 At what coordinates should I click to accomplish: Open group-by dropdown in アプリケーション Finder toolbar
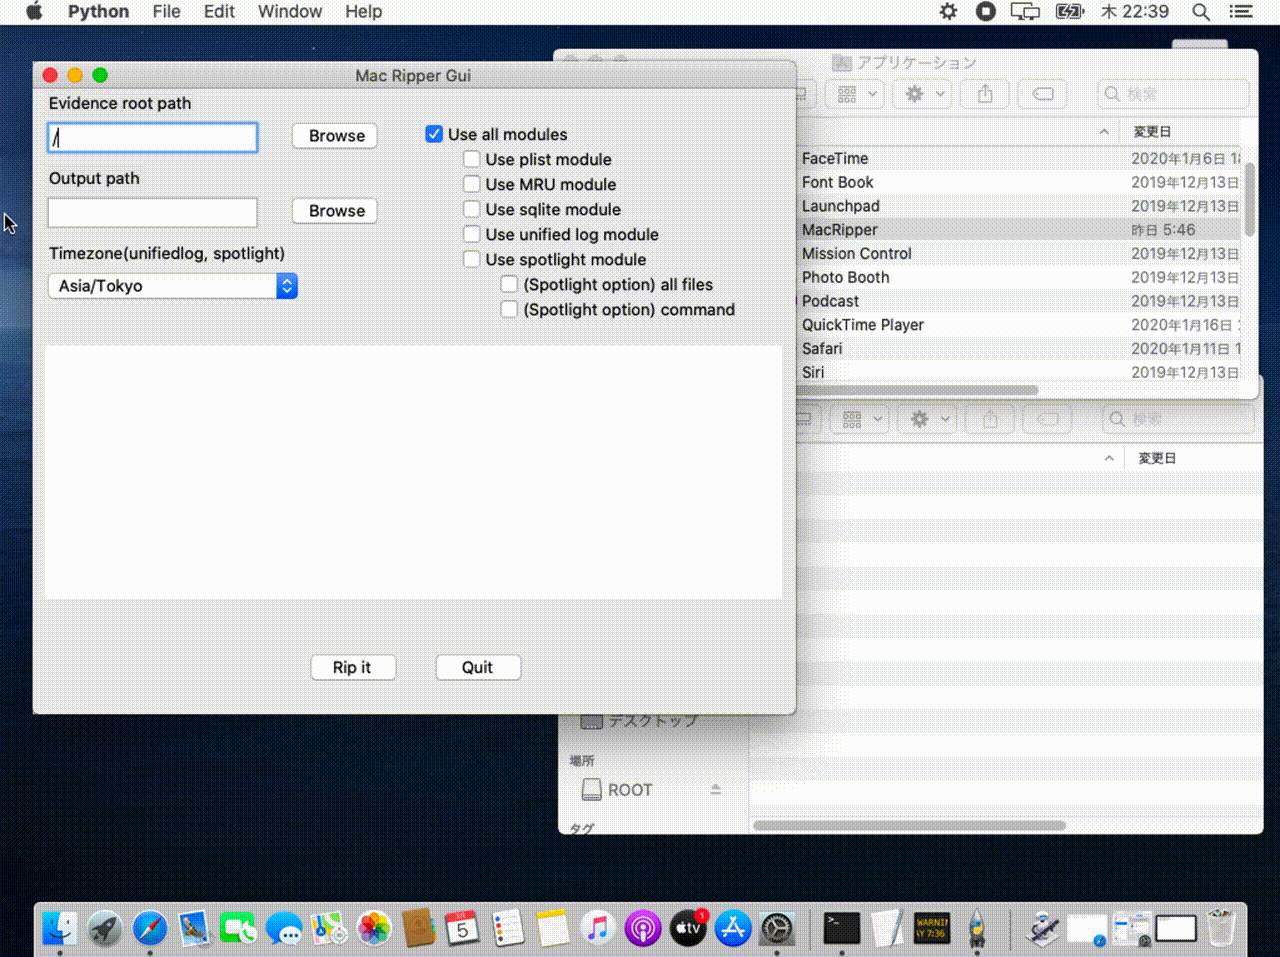coord(857,94)
